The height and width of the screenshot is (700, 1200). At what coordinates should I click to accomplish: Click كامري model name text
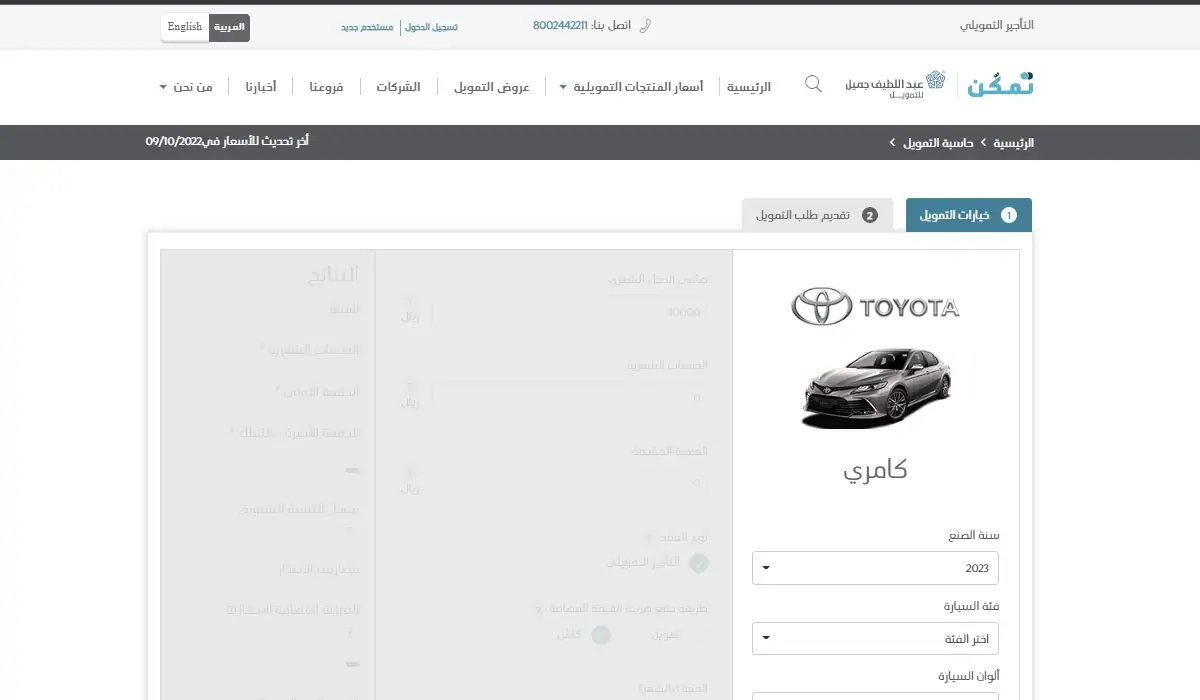pos(875,470)
